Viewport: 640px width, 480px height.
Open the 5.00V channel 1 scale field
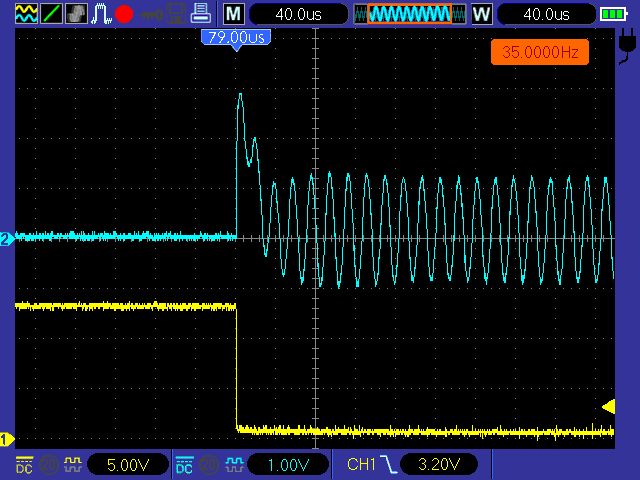coord(128,465)
